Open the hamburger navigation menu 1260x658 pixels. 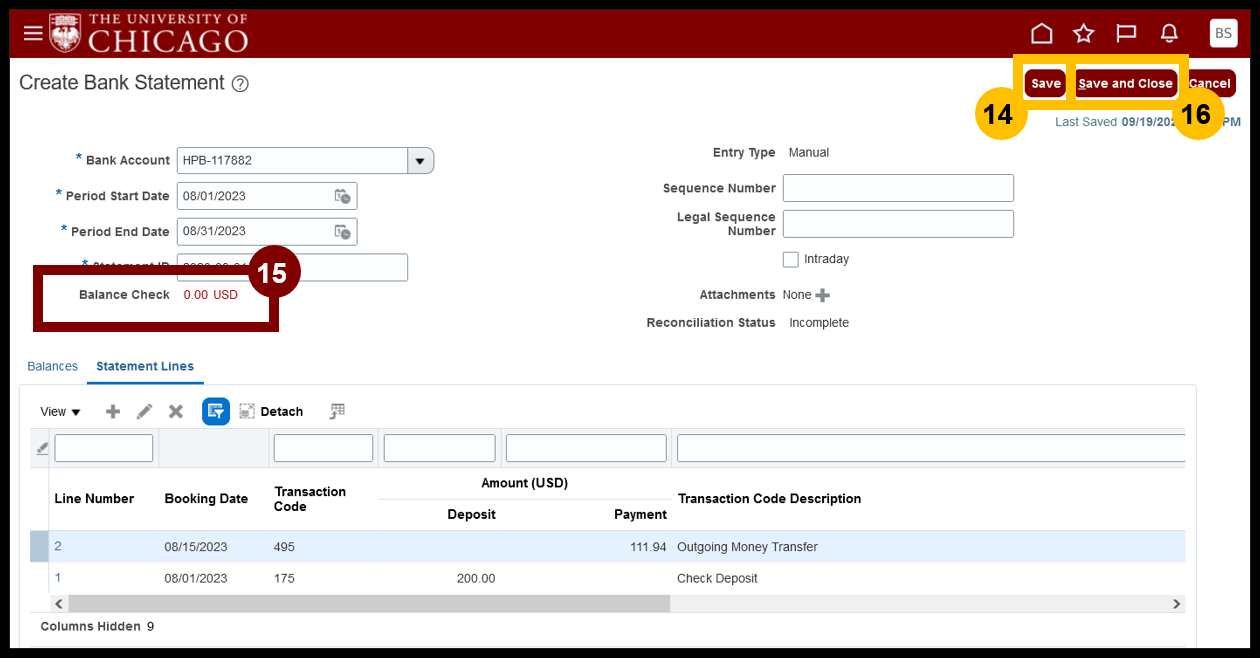pos(33,34)
